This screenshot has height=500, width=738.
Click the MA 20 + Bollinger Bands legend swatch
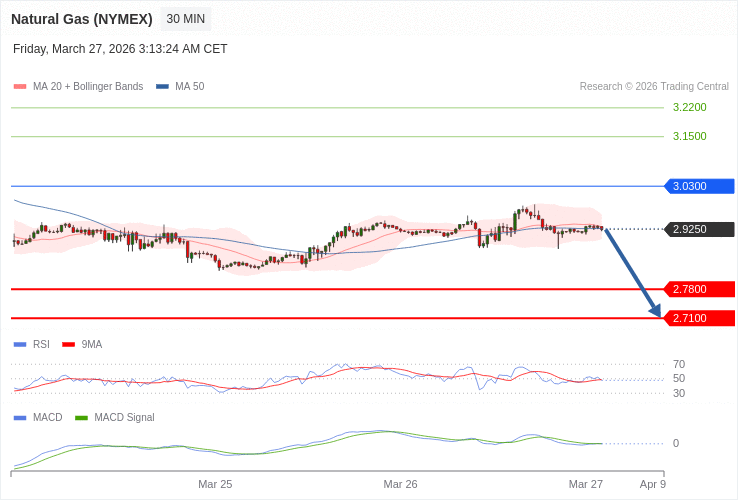point(20,87)
